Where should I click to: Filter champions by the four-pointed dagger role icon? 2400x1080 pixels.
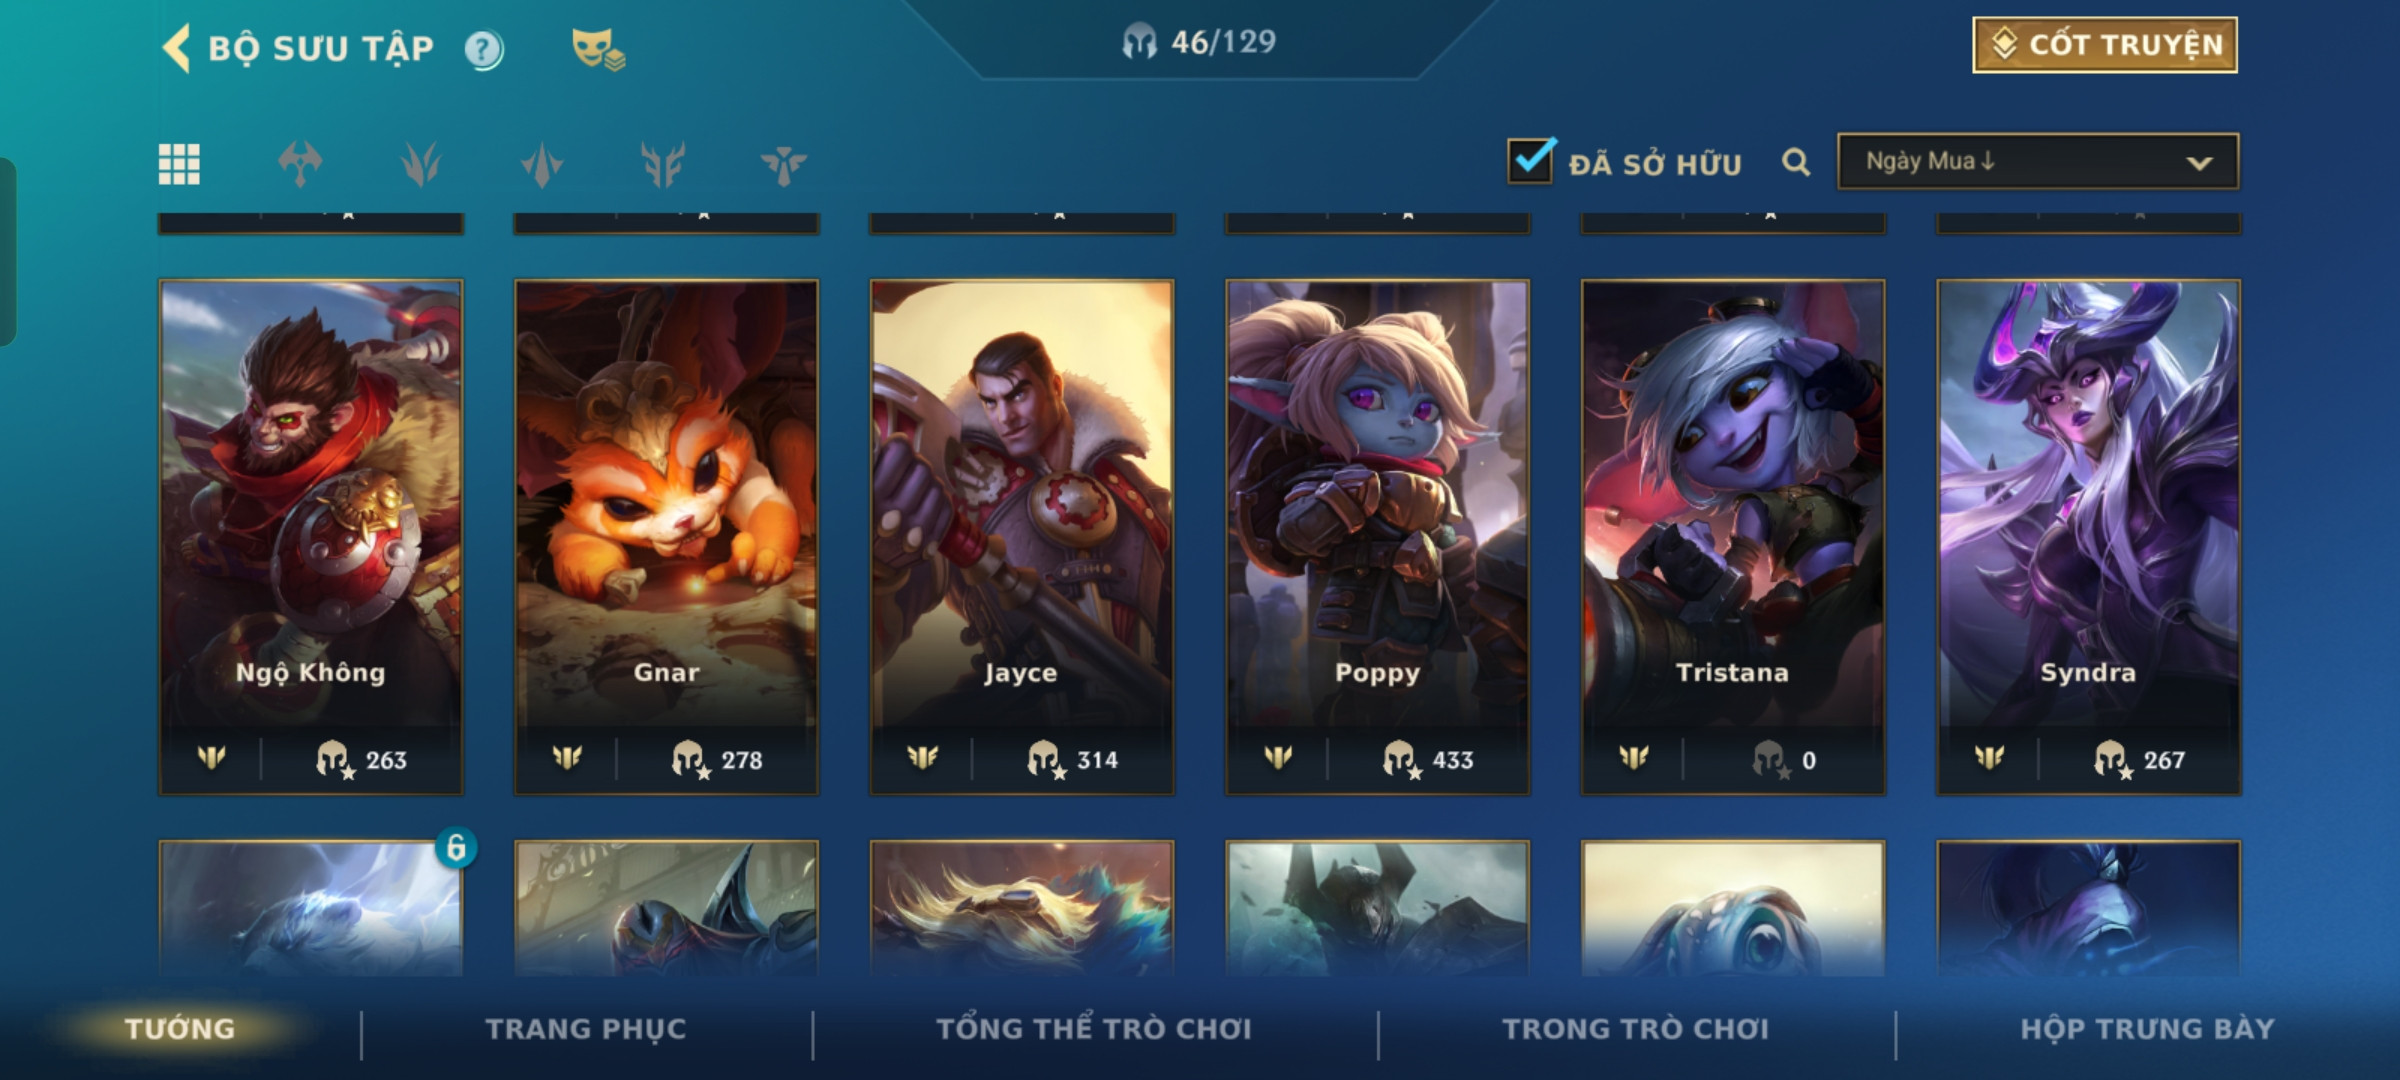coord(542,164)
